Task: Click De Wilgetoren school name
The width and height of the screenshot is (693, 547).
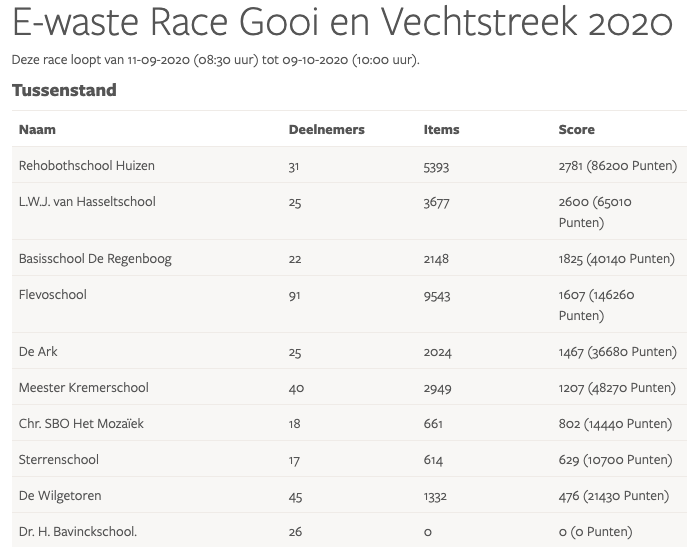Action: pos(60,495)
